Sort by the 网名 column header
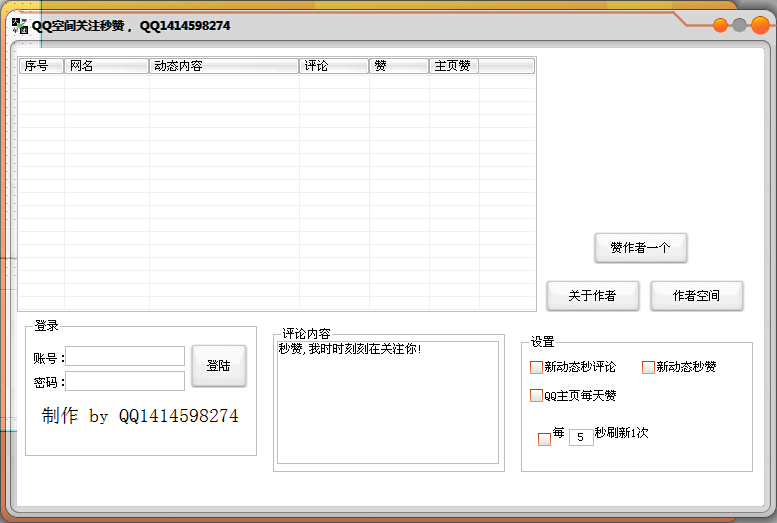777x523 pixels. point(107,66)
